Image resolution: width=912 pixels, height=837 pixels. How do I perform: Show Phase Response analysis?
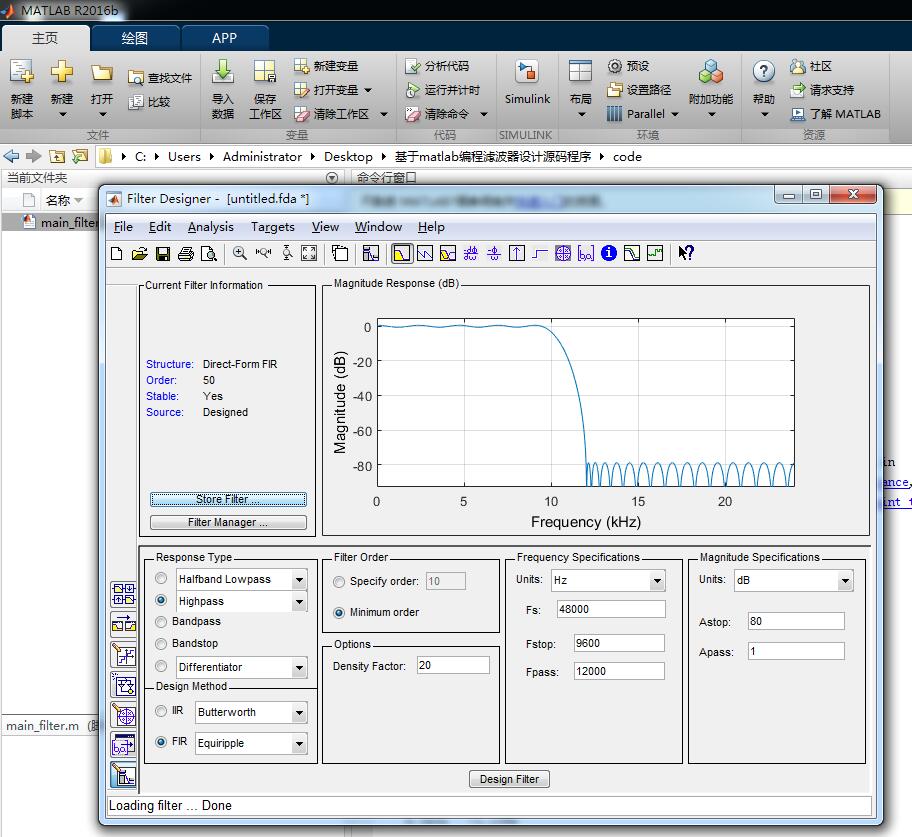coord(425,253)
